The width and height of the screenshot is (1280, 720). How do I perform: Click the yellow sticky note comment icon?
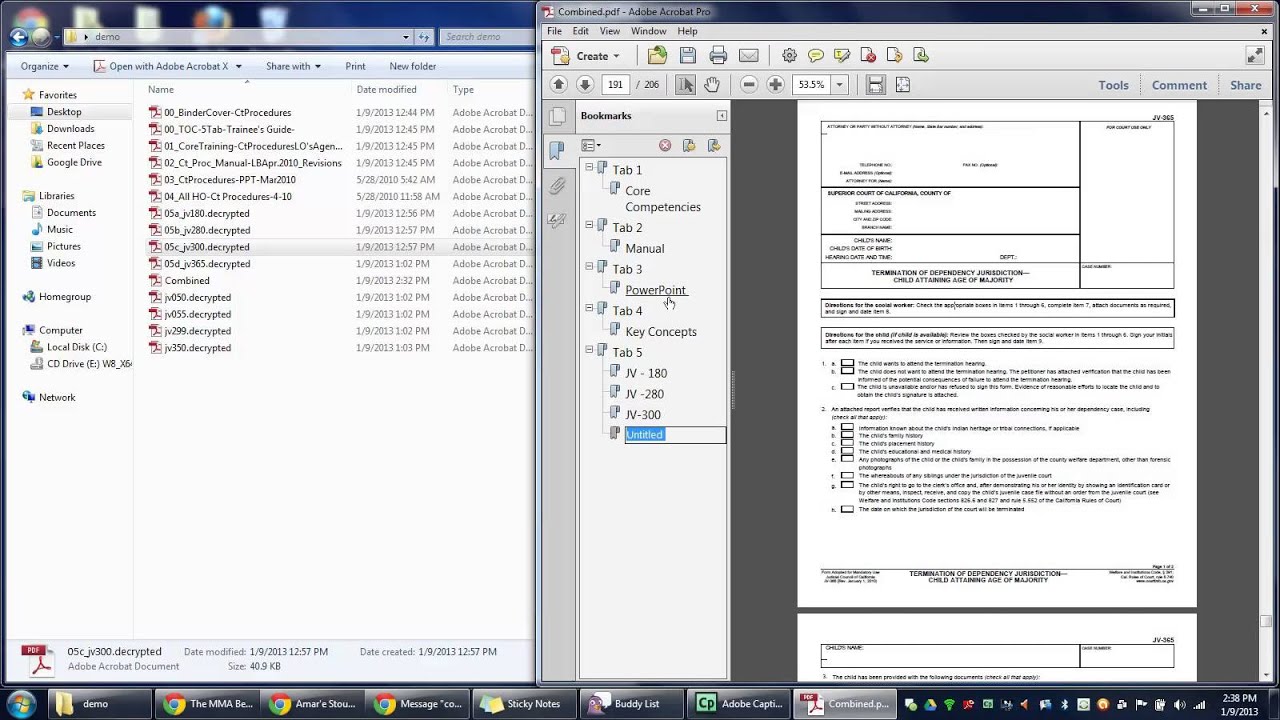click(816, 56)
